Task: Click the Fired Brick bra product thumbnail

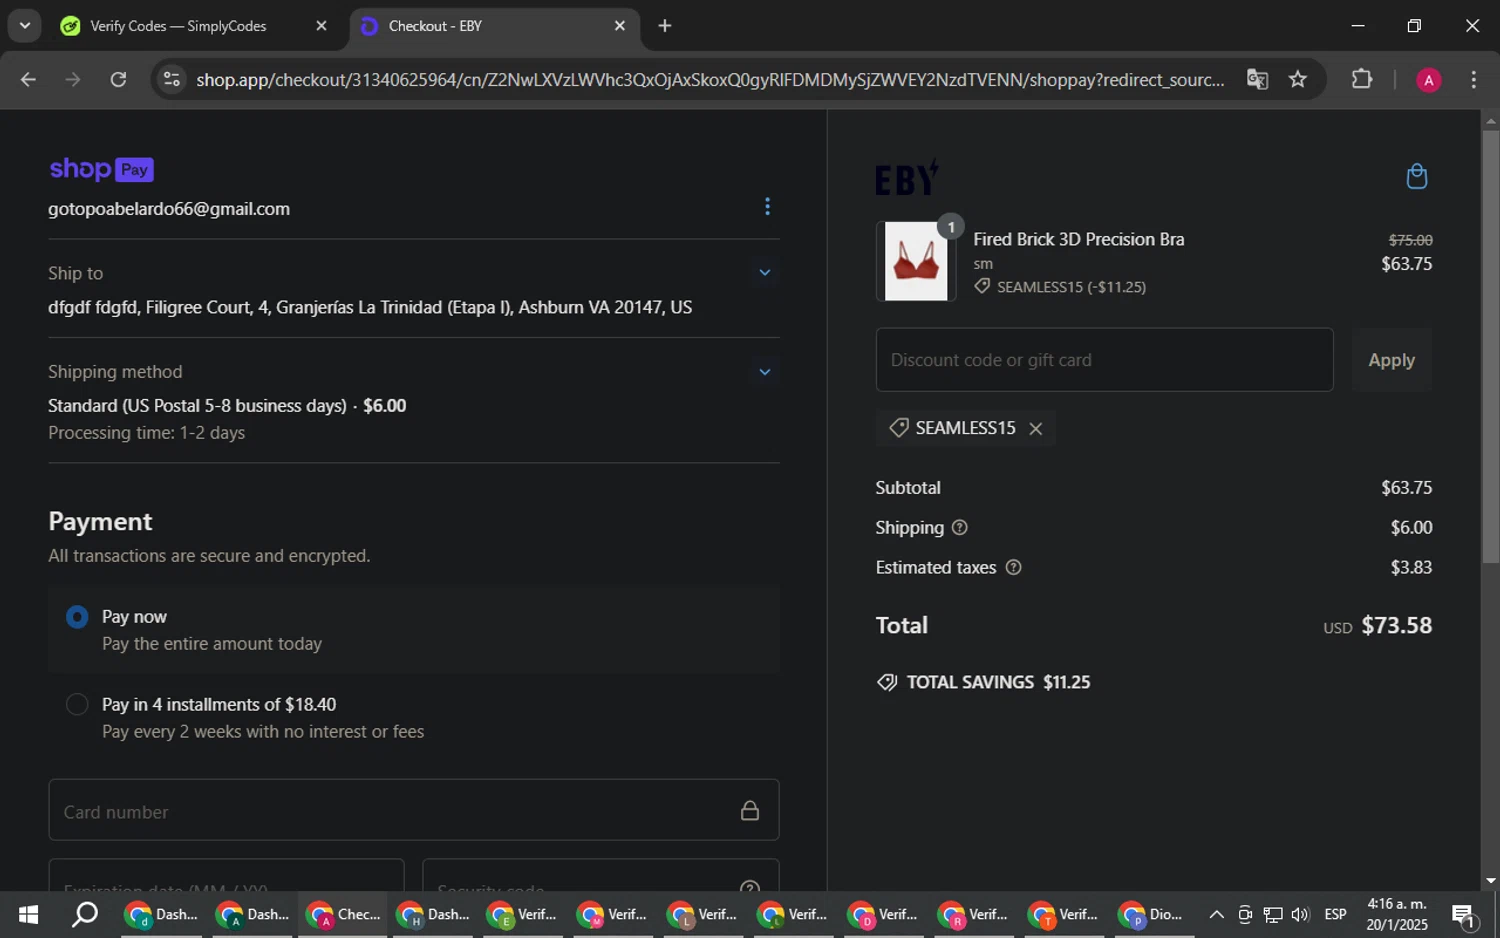Action: tap(916, 261)
